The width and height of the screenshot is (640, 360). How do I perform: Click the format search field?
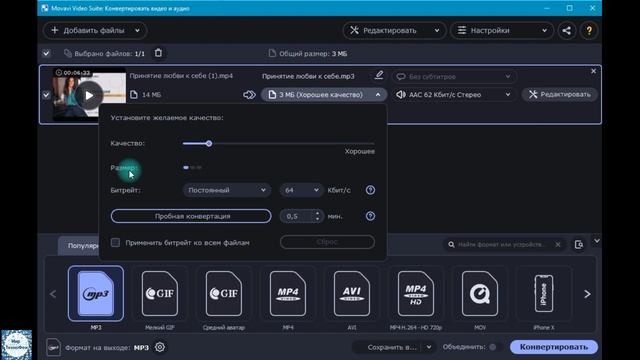(502, 244)
